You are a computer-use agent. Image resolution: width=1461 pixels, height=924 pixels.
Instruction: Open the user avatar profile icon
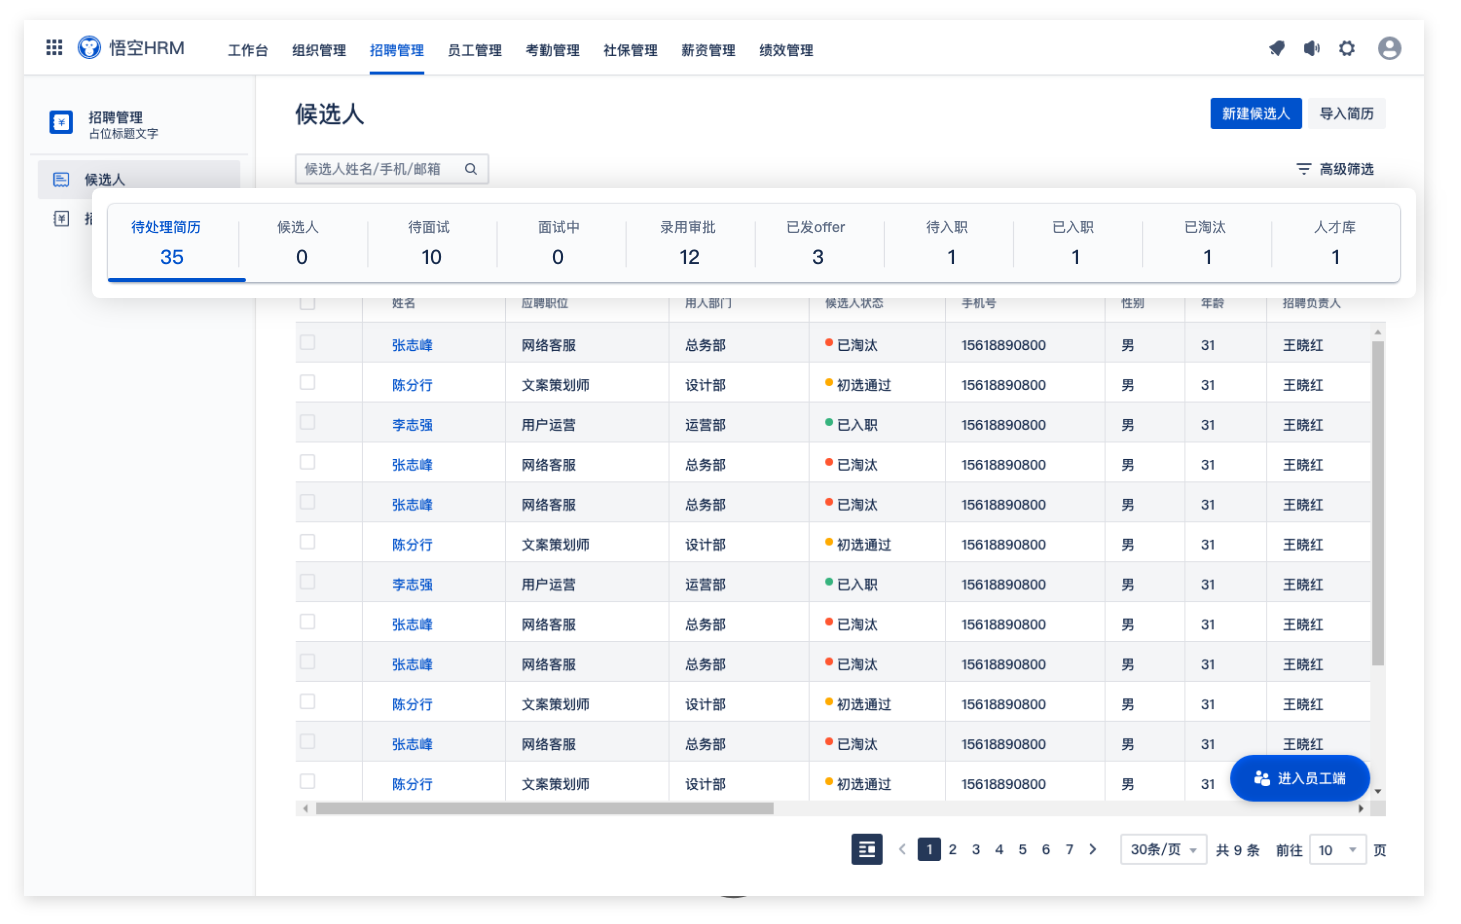pos(1389,48)
